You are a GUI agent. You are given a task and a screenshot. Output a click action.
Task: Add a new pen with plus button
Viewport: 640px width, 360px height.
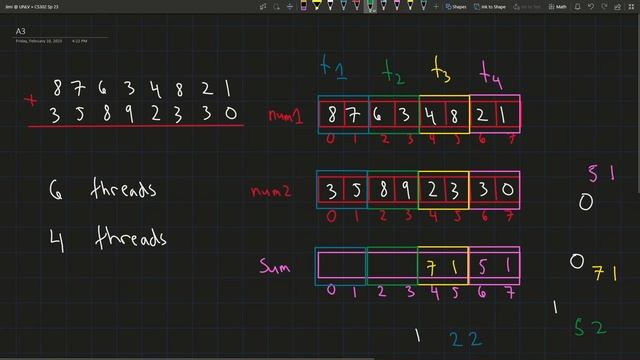tap(436, 7)
